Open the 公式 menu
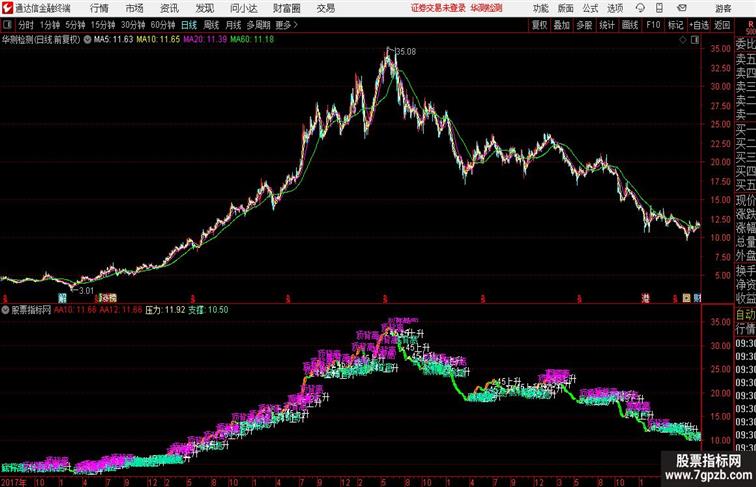The width and height of the screenshot is (756, 487). pyautogui.click(x=590, y=8)
